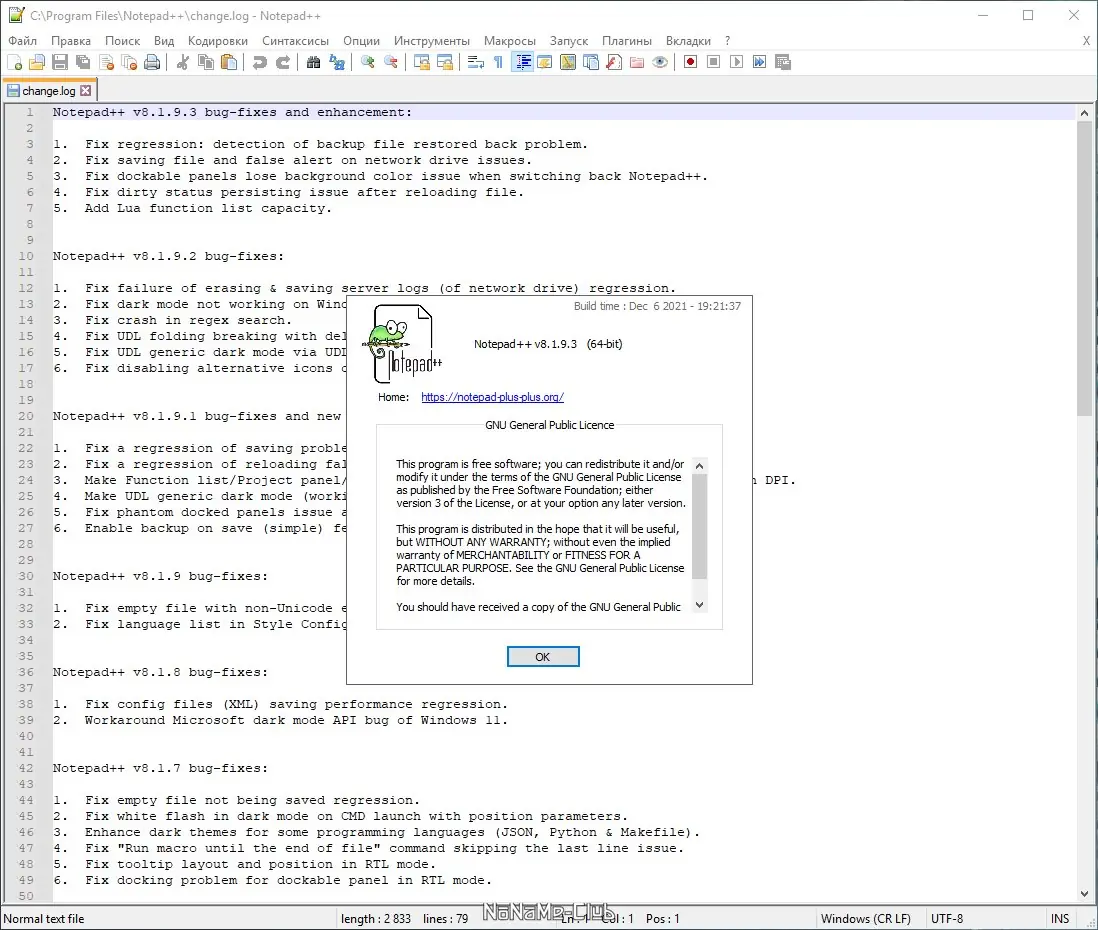Open the Синтаксисы menu
1098x930 pixels.
pos(296,41)
